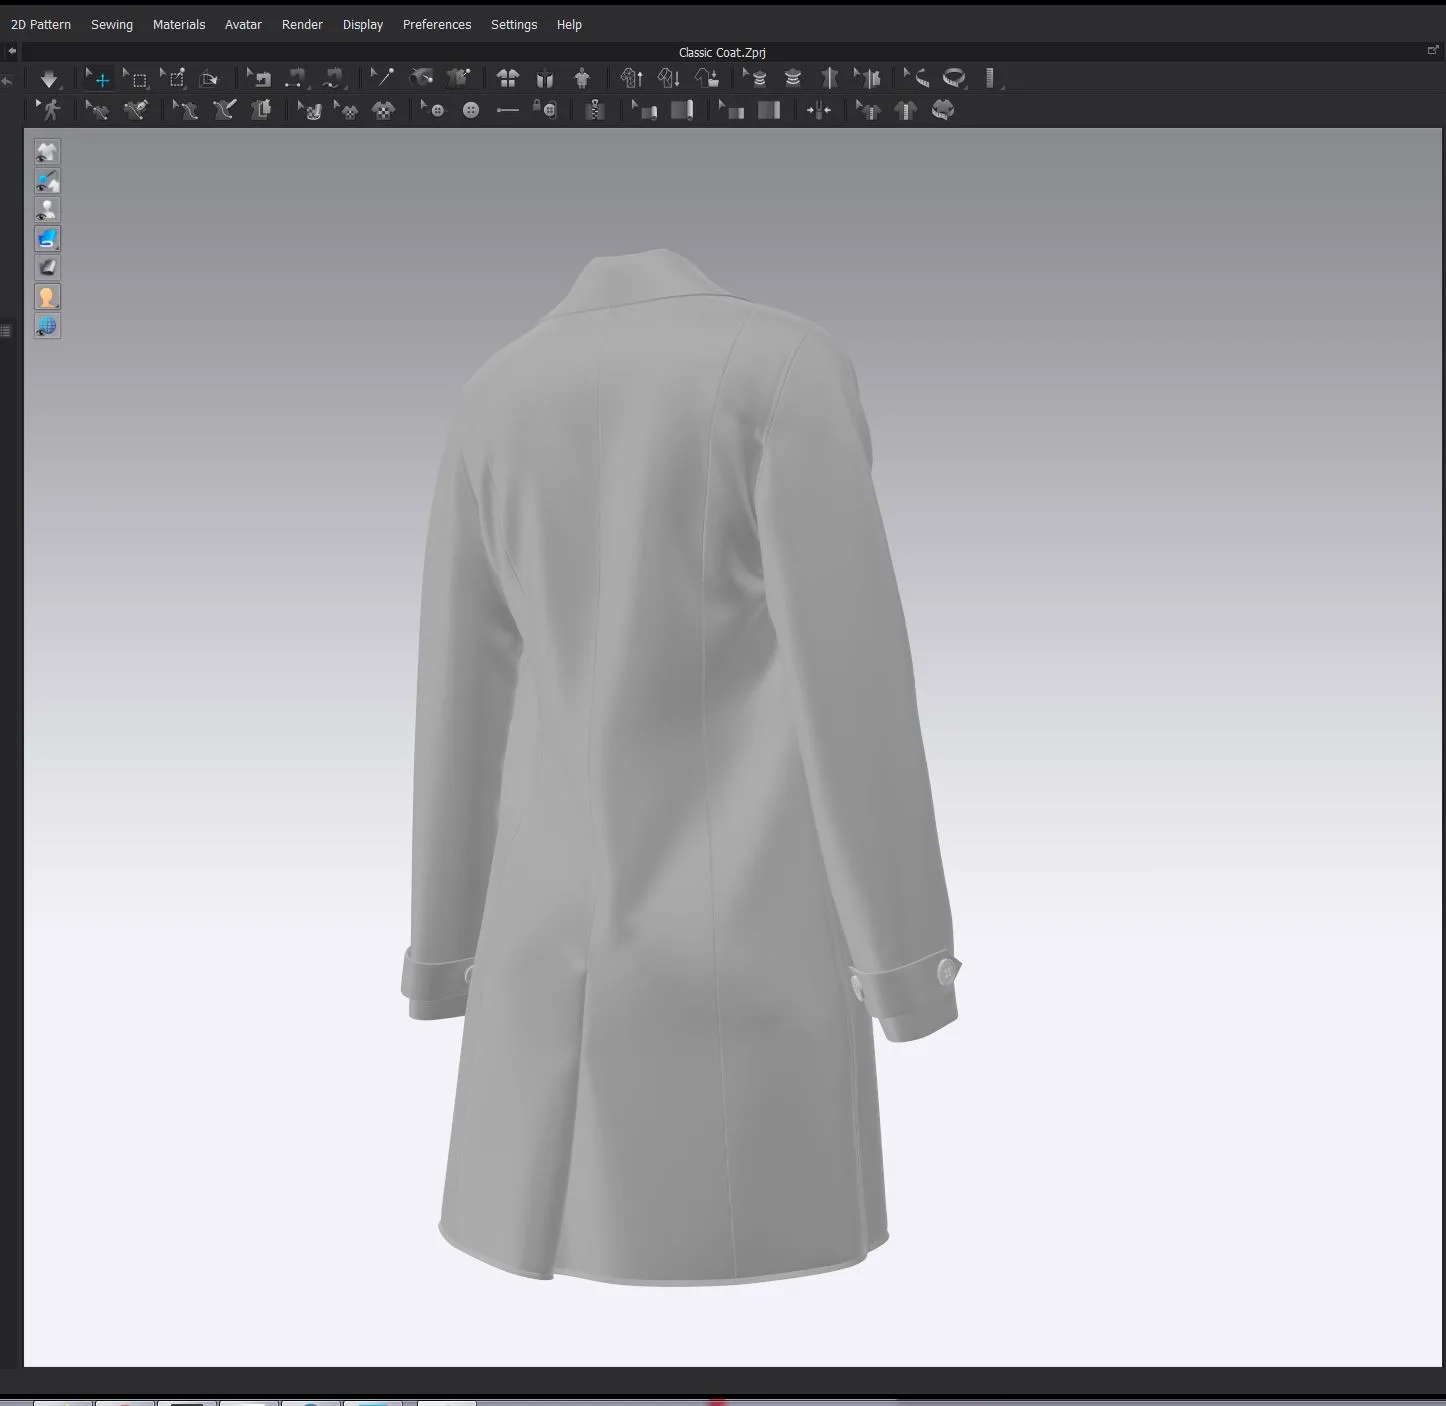Click the striped t-shirt icon
The width and height of the screenshot is (1446, 1406).
(906, 110)
